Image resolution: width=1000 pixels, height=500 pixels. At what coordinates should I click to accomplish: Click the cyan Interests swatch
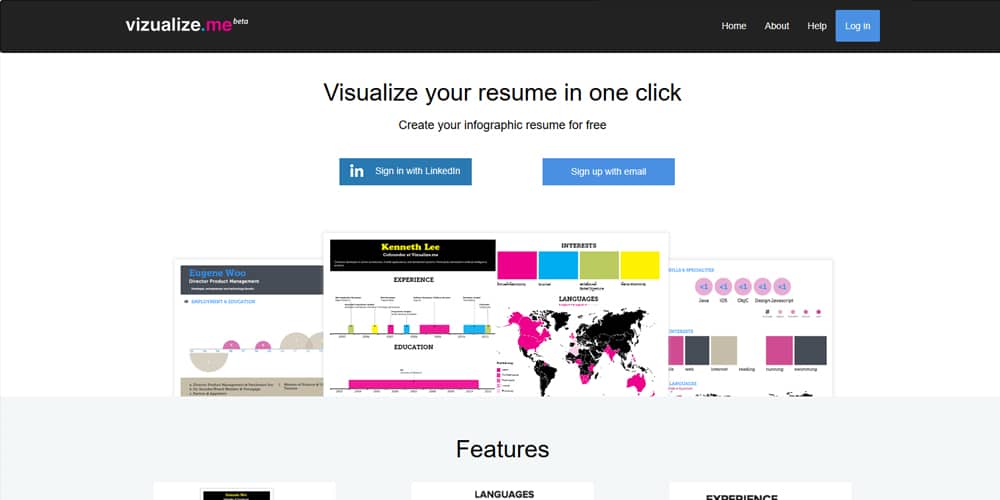(x=558, y=265)
